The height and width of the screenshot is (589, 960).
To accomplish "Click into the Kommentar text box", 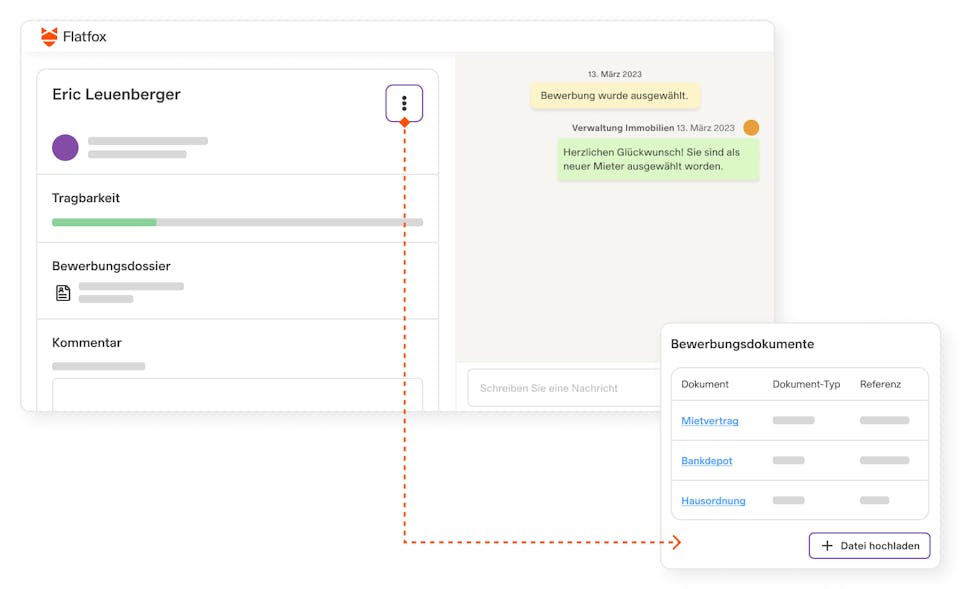I will pyautogui.click(x=237, y=394).
